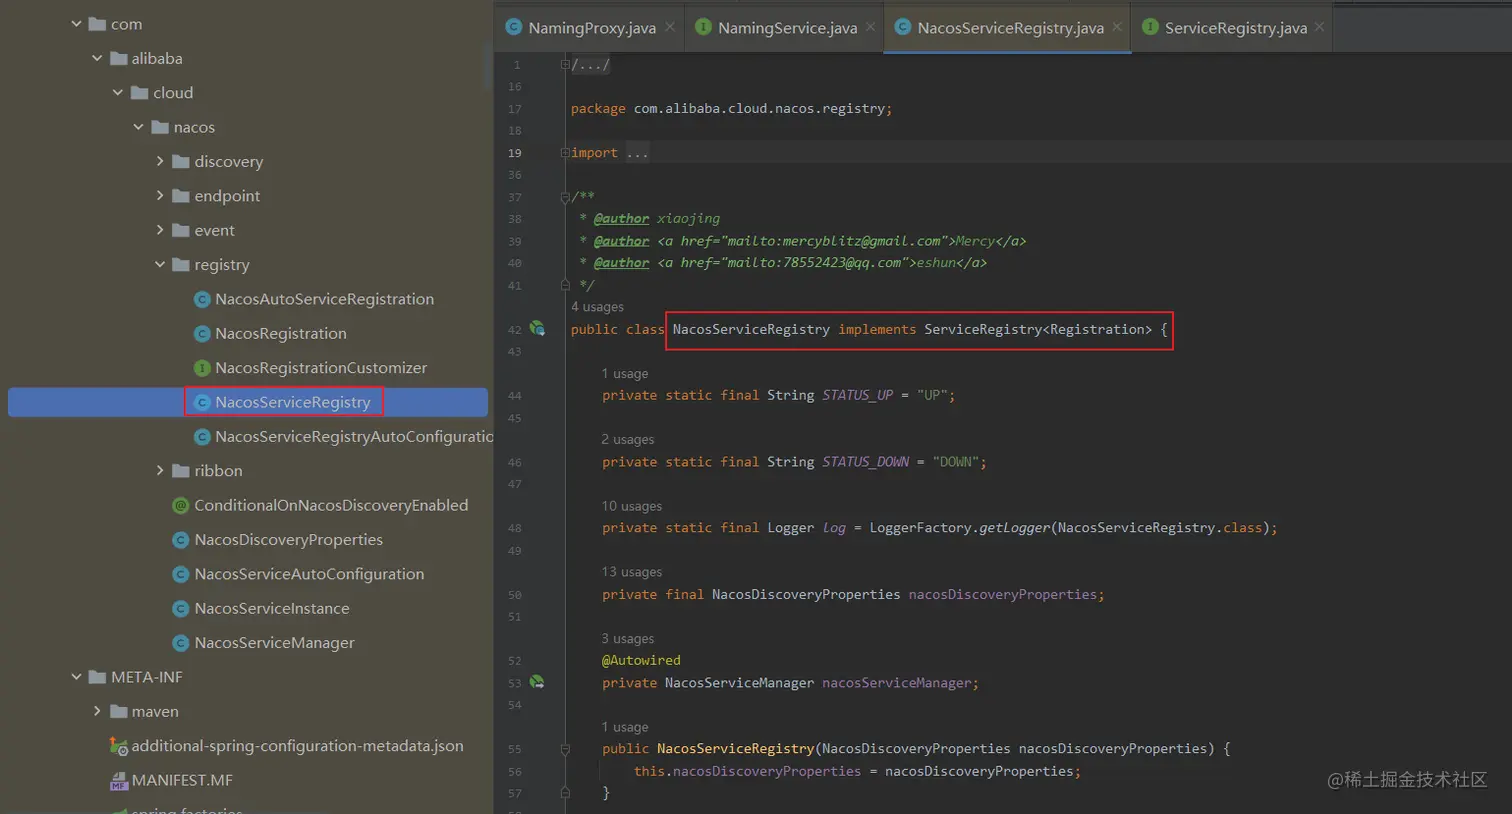Click '2 usages' hint above STATUS_DOWN
This screenshot has width=1512, height=814.
pyautogui.click(x=628, y=440)
